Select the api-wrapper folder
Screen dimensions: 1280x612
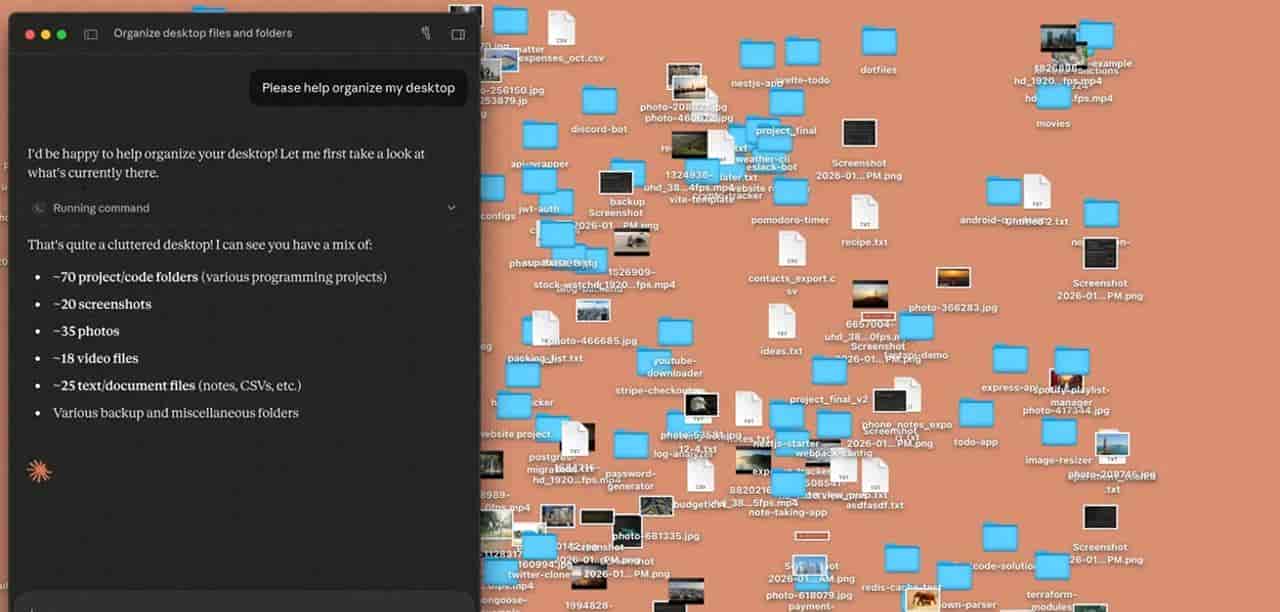point(540,135)
